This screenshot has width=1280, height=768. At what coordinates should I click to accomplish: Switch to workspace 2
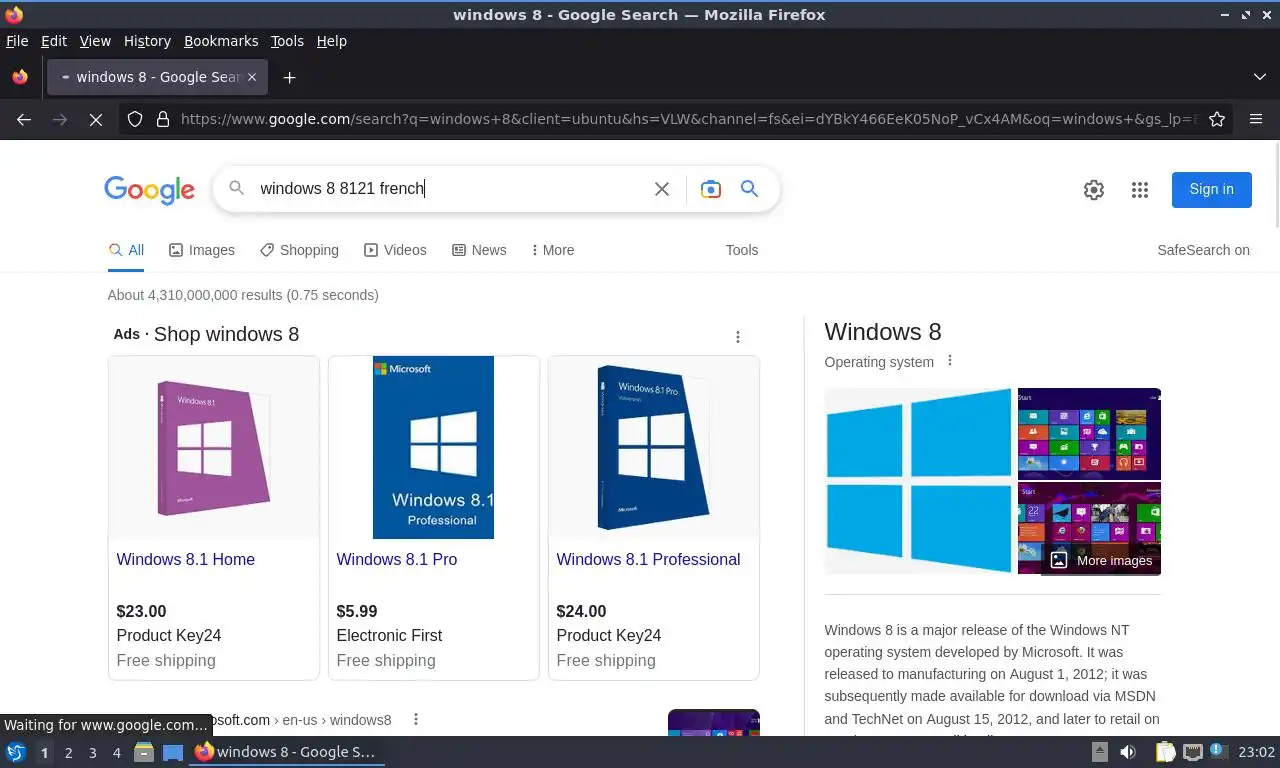click(68, 753)
